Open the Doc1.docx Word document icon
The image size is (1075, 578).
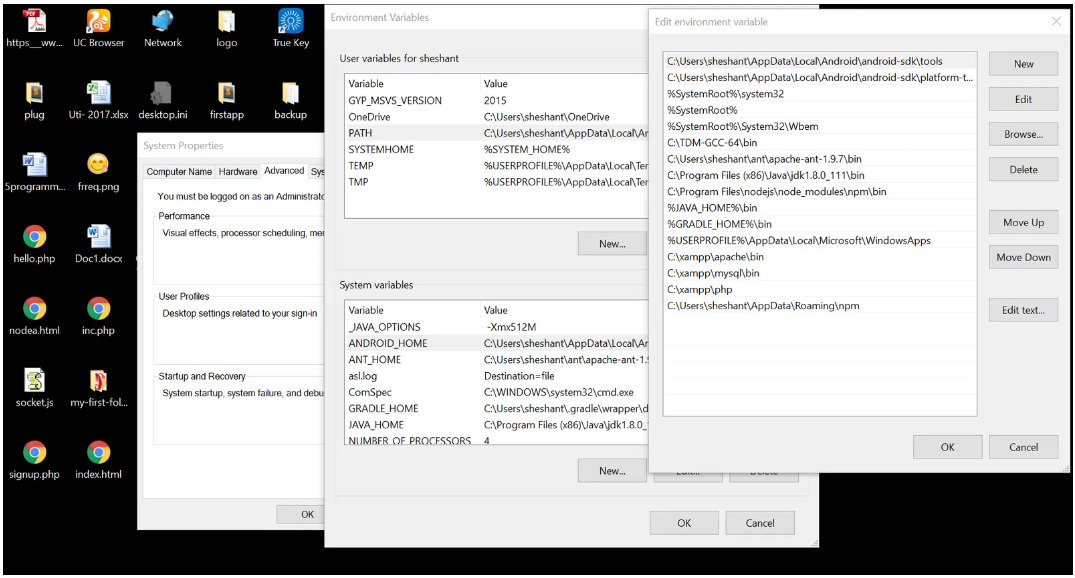(x=98, y=238)
